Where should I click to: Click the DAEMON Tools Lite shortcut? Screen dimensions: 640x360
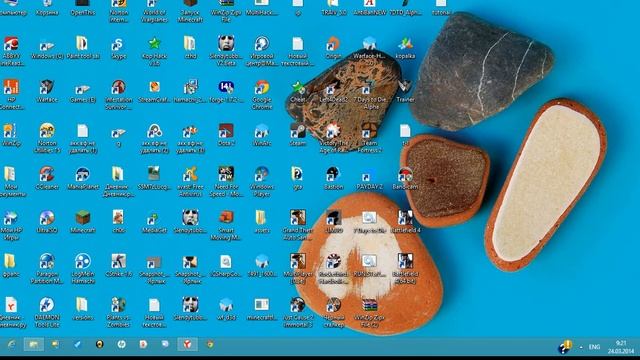tap(47, 312)
